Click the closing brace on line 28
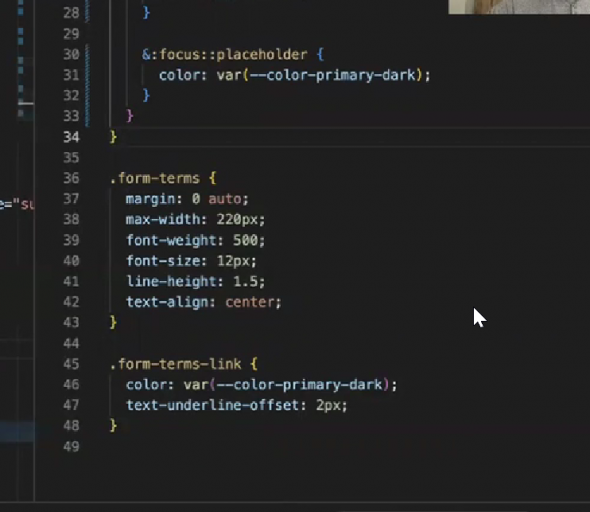This screenshot has width=590, height=512. click(146, 13)
